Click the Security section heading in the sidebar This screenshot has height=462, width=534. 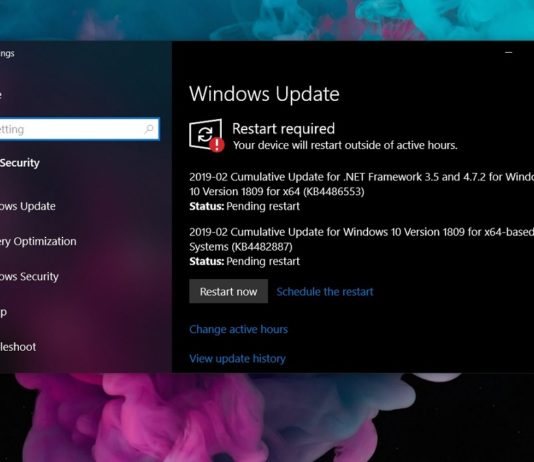pos(20,163)
